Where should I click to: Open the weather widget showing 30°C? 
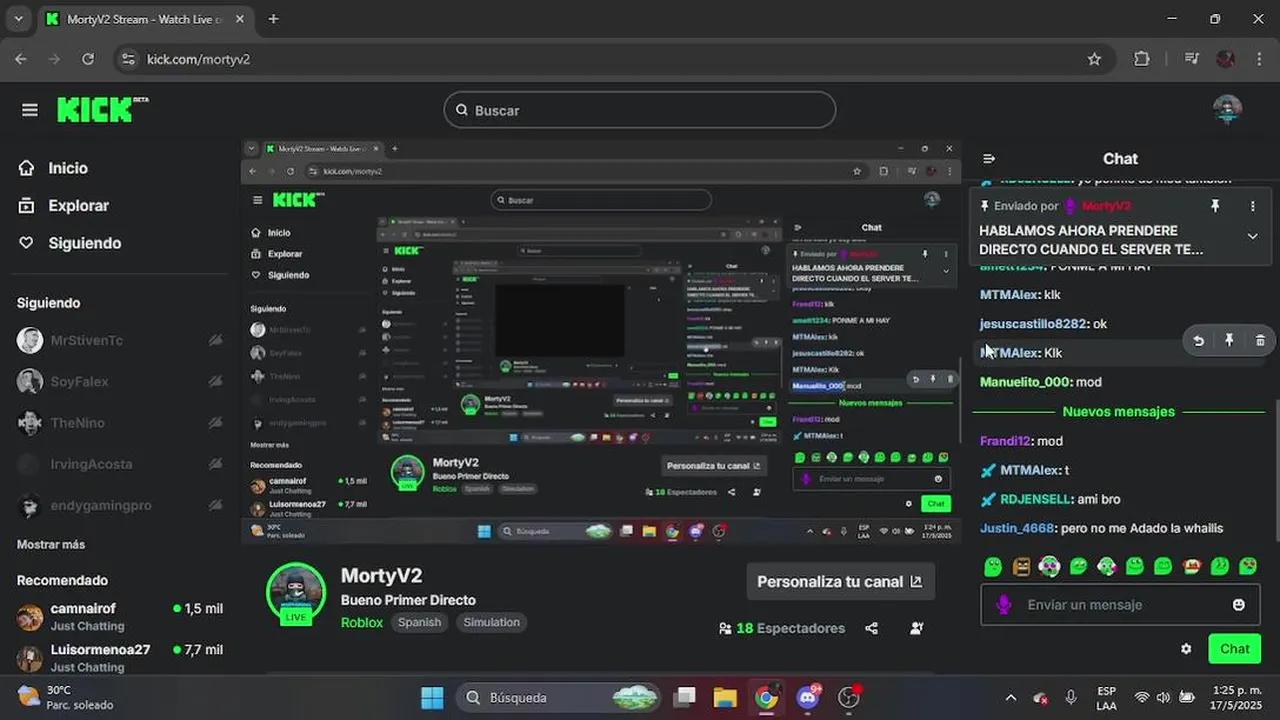[66, 697]
